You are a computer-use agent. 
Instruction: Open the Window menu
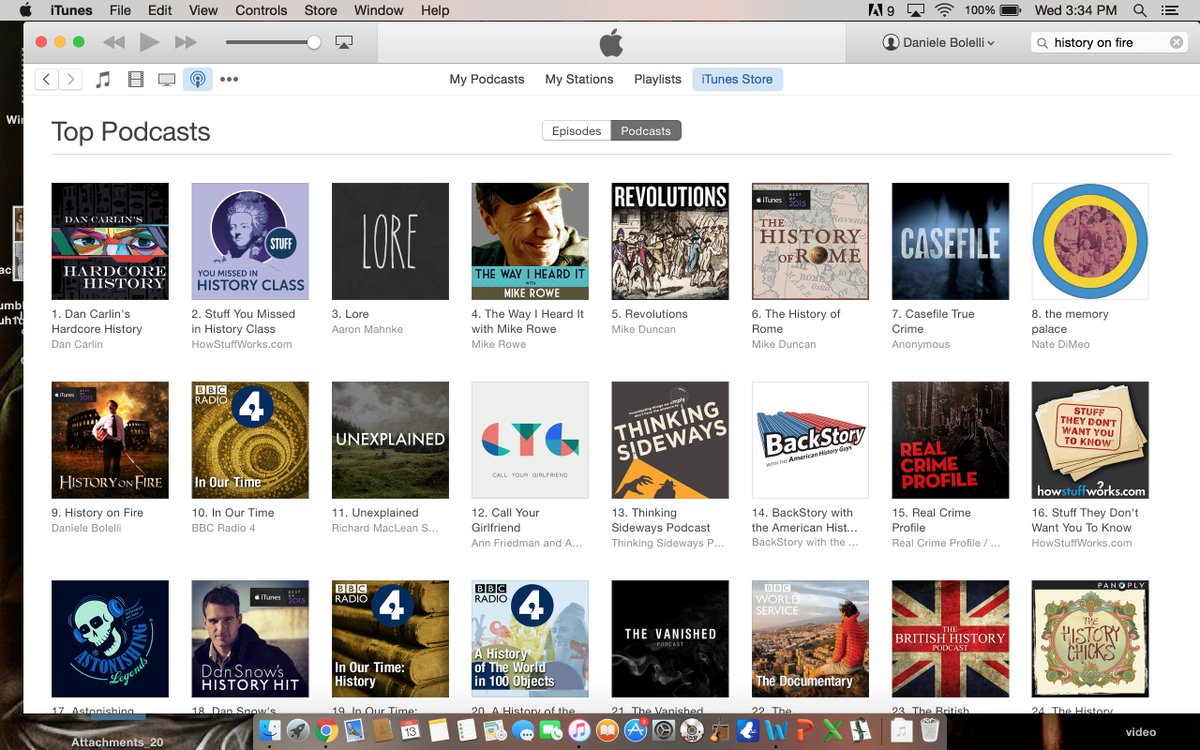(x=379, y=10)
